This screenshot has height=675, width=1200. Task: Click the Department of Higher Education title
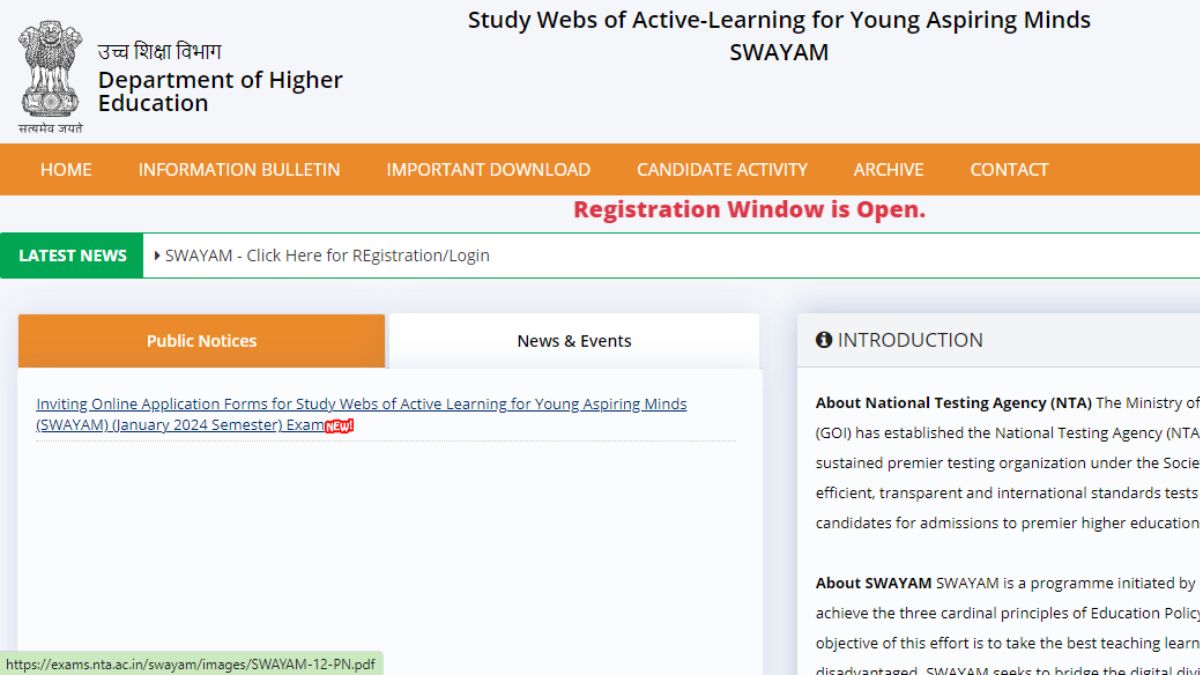point(220,91)
